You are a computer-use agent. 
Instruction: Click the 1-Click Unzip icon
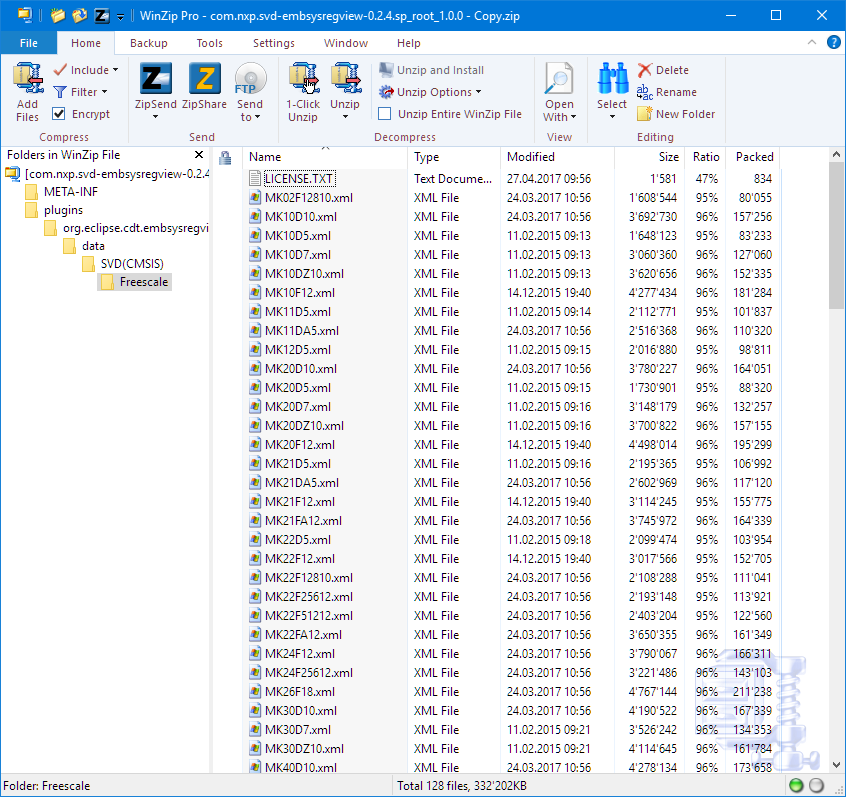tap(303, 80)
